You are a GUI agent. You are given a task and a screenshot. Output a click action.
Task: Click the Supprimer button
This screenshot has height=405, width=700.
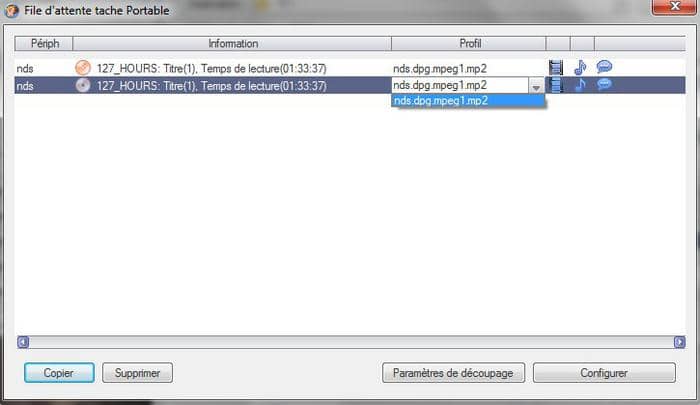point(138,373)
